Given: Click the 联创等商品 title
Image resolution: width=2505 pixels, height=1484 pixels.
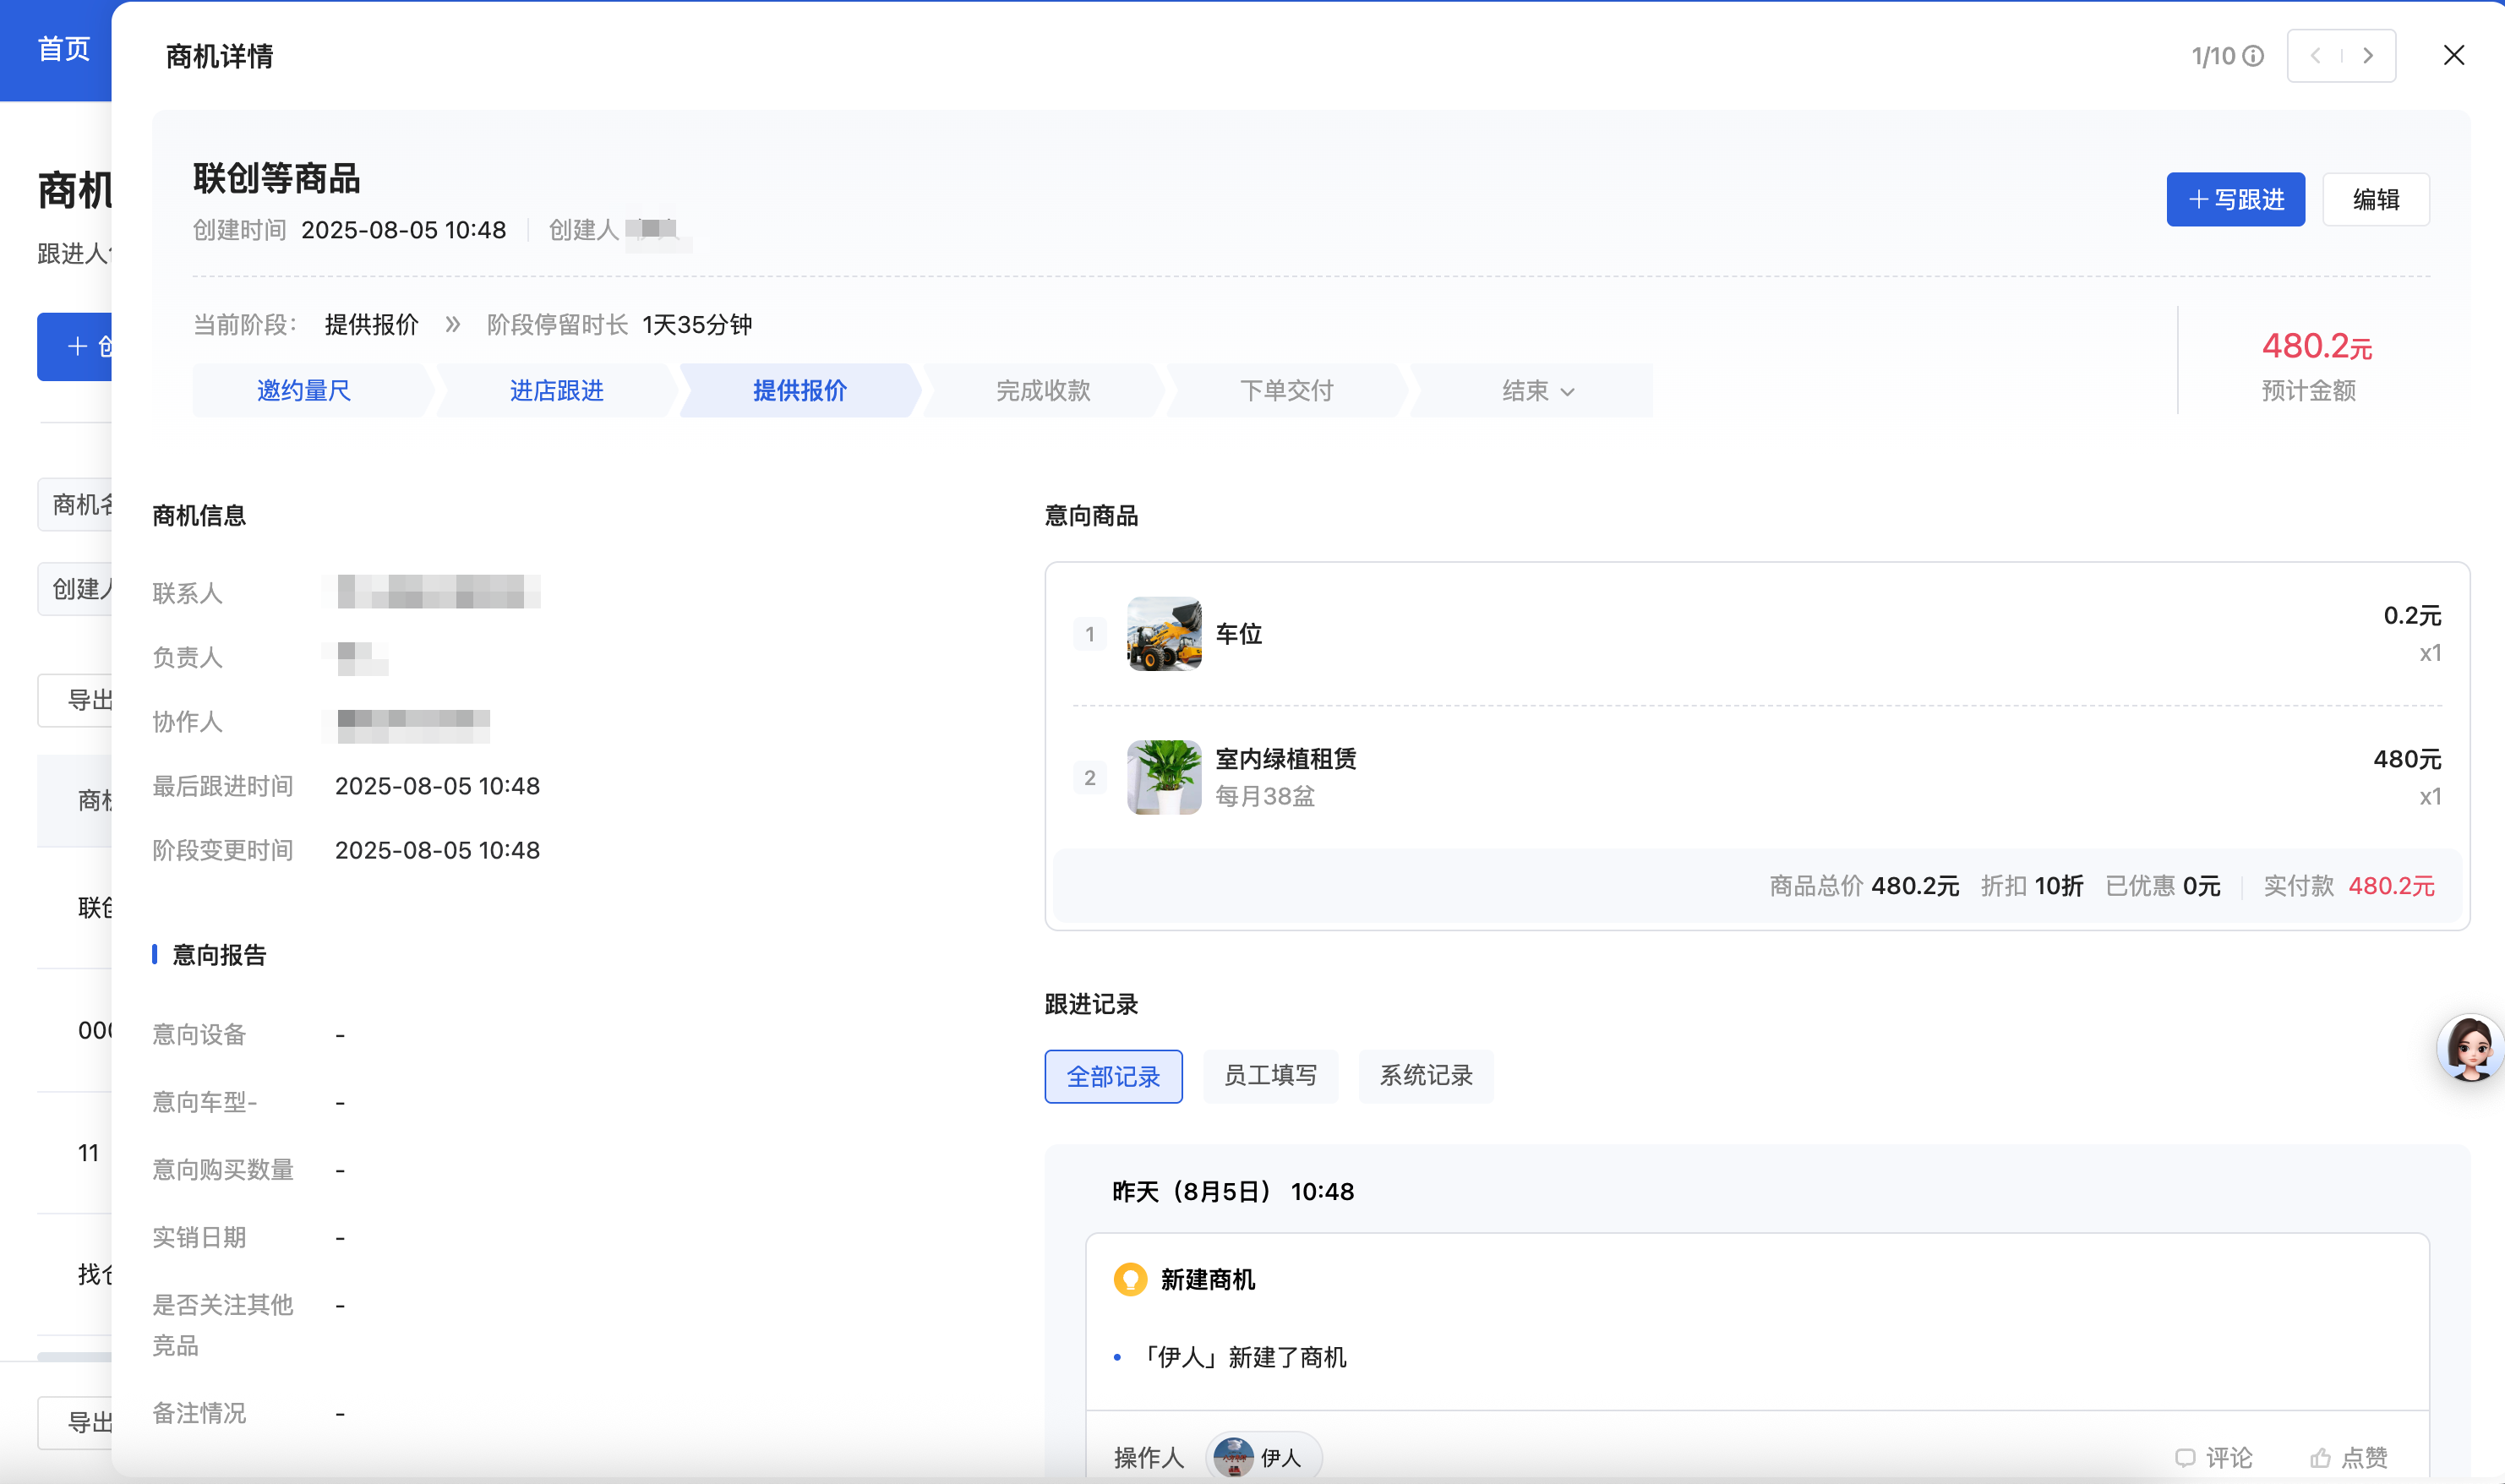Looking at the screenshot, I should coord(276,179).
